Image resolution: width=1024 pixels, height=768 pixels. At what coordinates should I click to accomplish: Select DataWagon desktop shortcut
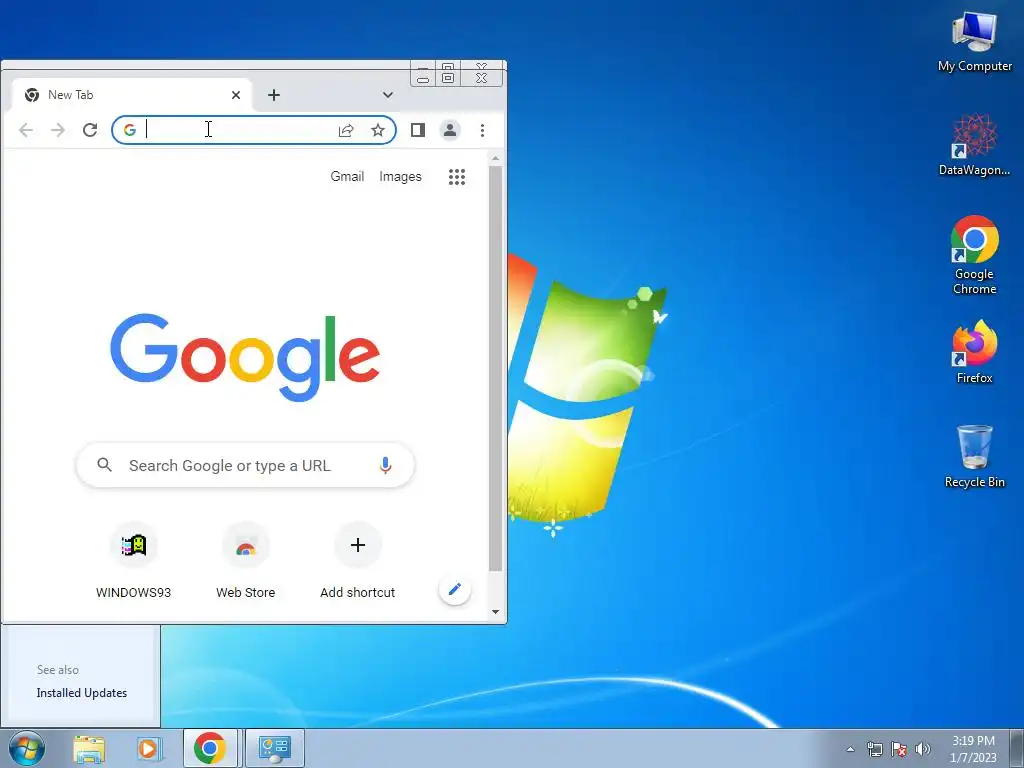coord(974,145)
